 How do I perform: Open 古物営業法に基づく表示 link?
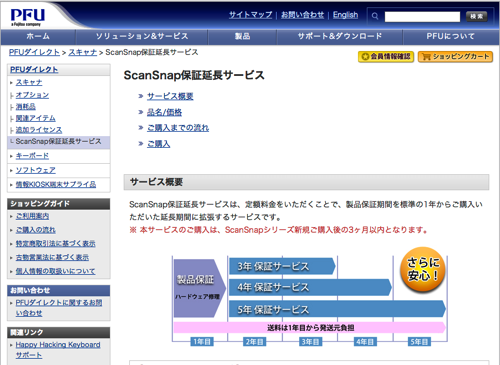pos(52,257)
